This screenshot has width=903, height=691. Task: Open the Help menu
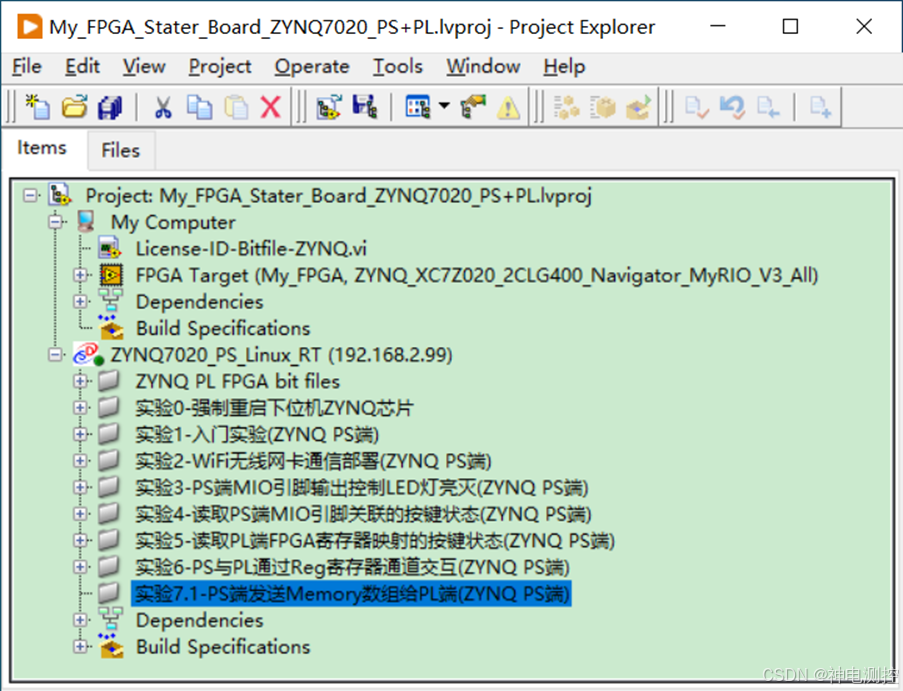pyautogui.click(x=564, y=67)
